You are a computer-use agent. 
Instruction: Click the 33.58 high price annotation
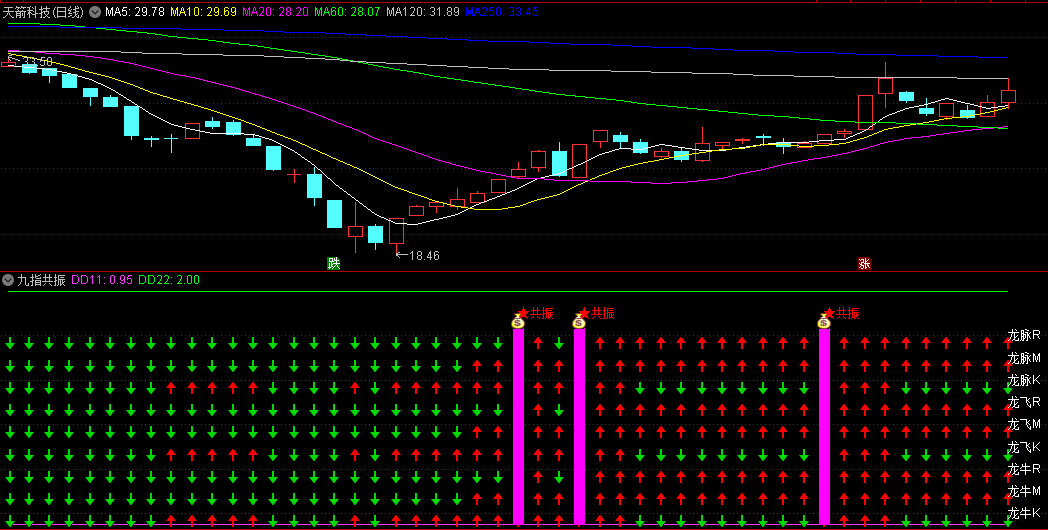37,61
